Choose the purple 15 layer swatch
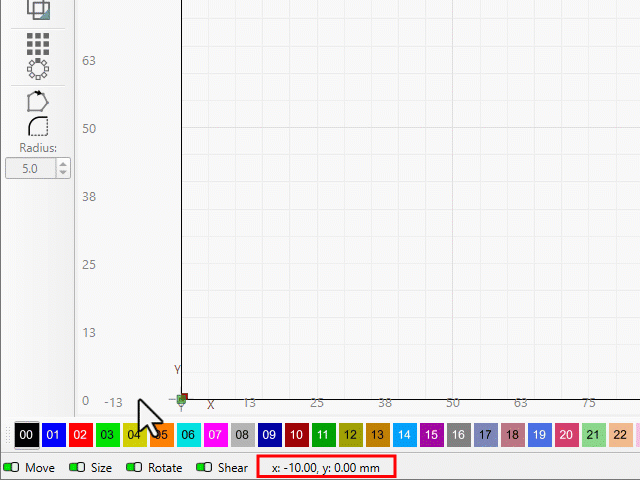 (x=430, y=435)
